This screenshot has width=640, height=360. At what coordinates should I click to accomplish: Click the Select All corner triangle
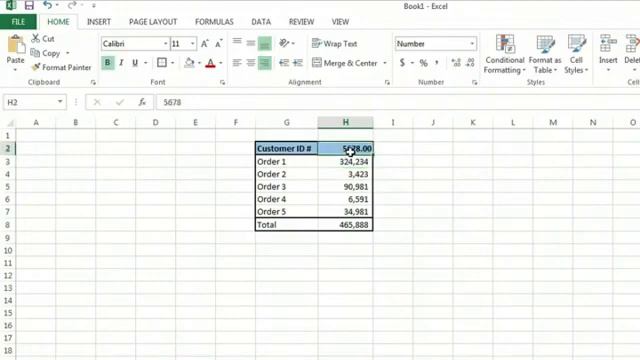(x=10, y=122)
